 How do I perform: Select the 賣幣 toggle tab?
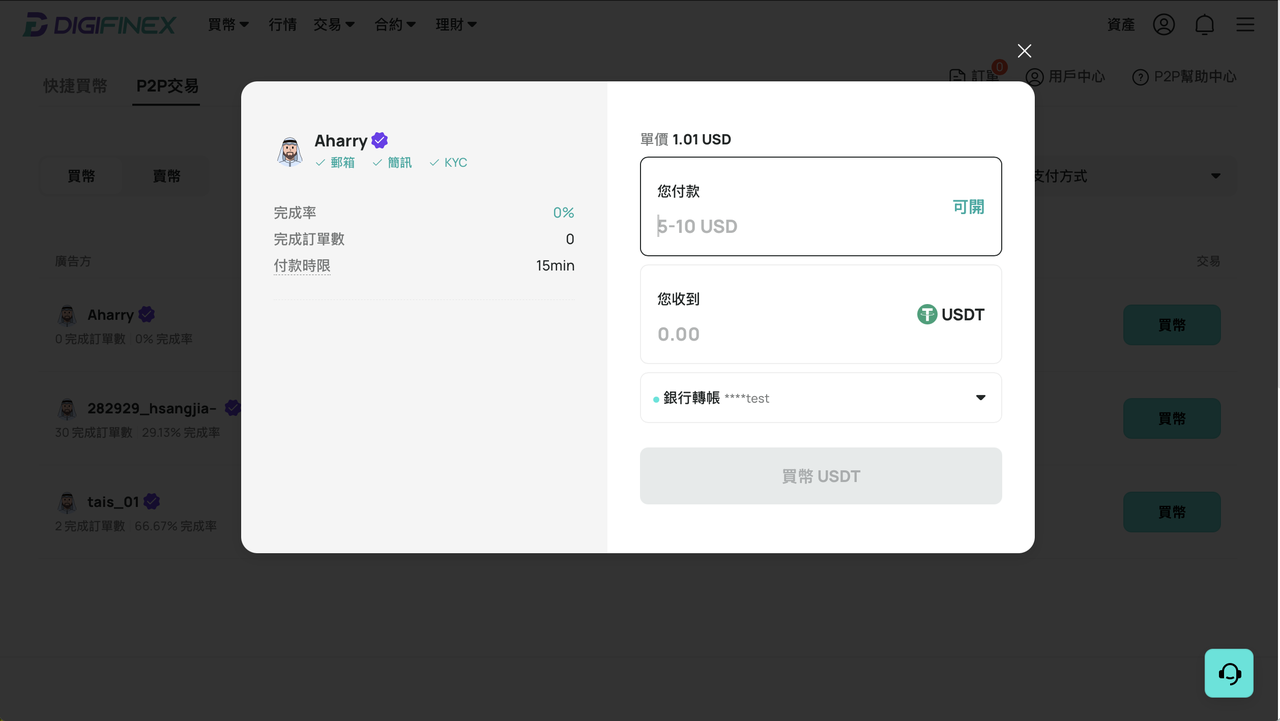click(166, 176)
